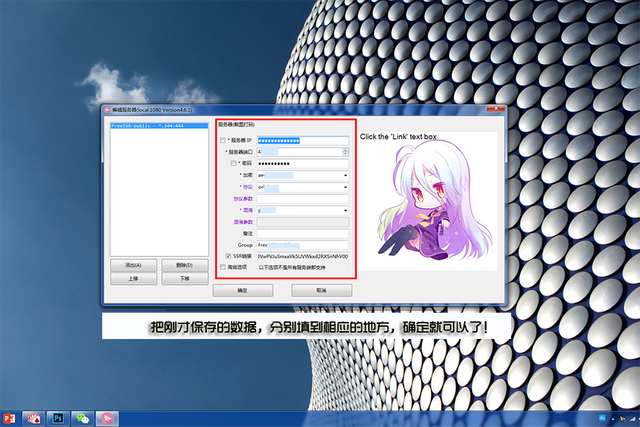Show hidden system tray icons arrow

pos(613,419)
